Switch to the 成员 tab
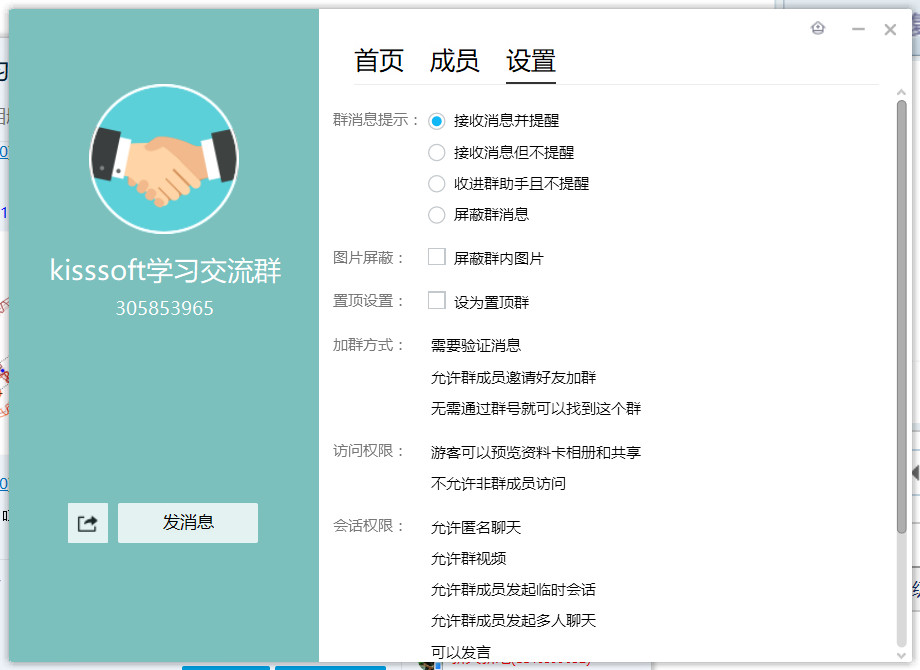Image resolution: width=920 pixels, height=670 pixels. [455, 61]
